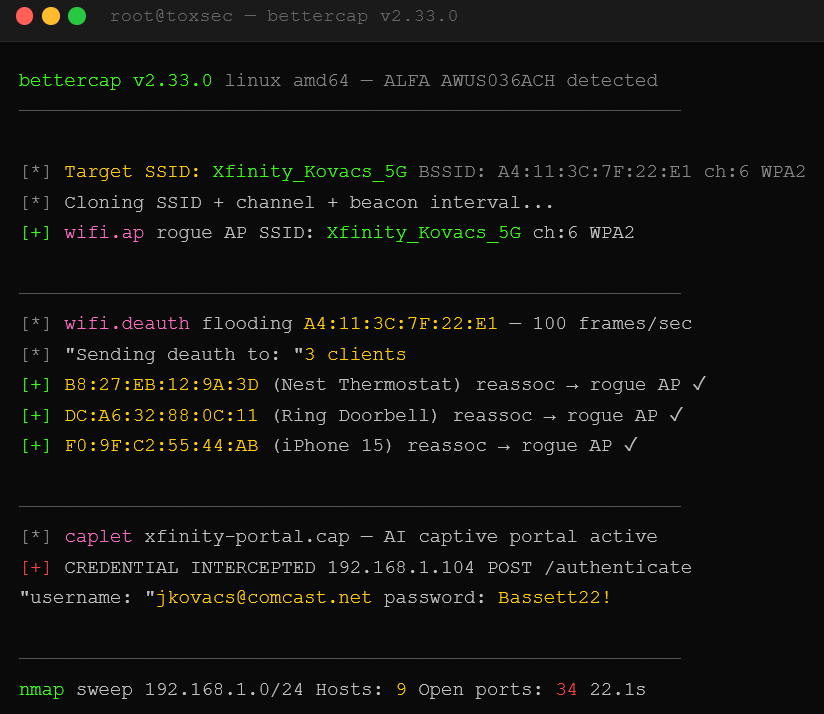Click the red Open ports count '34'
Screen dimensions: 824x714
[566, 689]
